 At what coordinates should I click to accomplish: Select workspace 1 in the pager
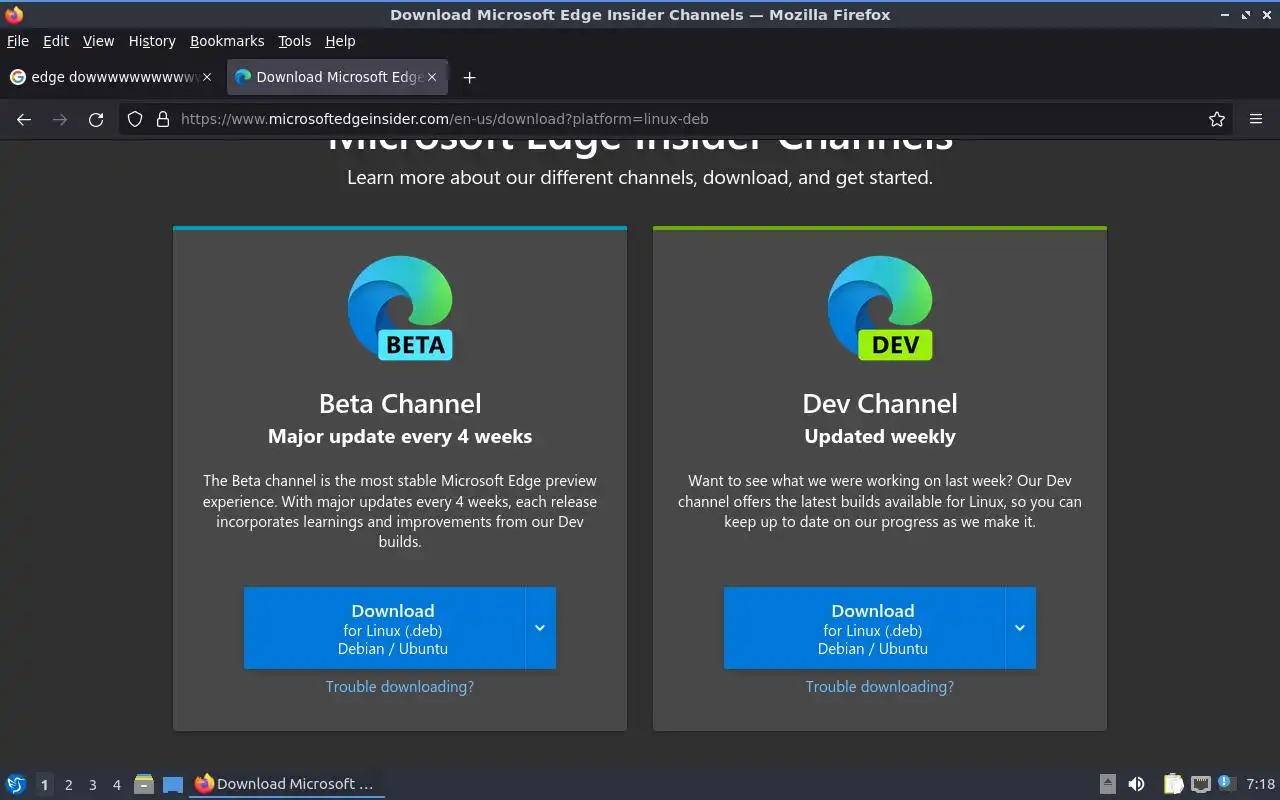44,785
